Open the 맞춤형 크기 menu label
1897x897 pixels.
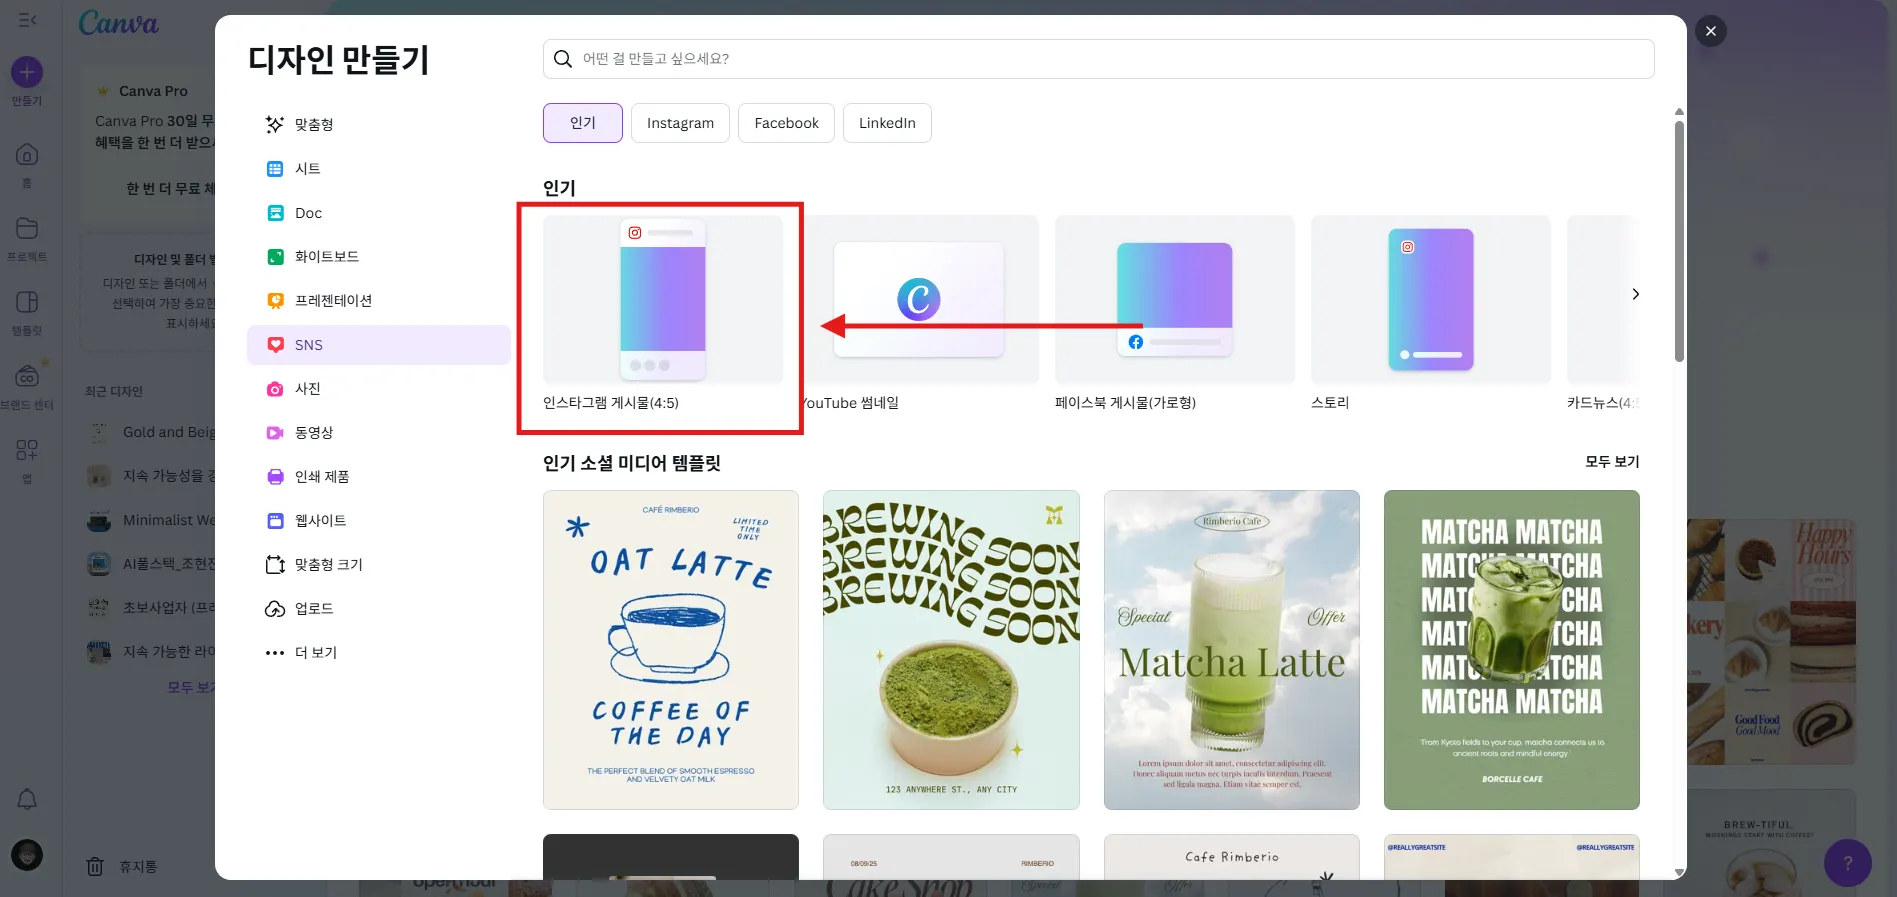328,565
